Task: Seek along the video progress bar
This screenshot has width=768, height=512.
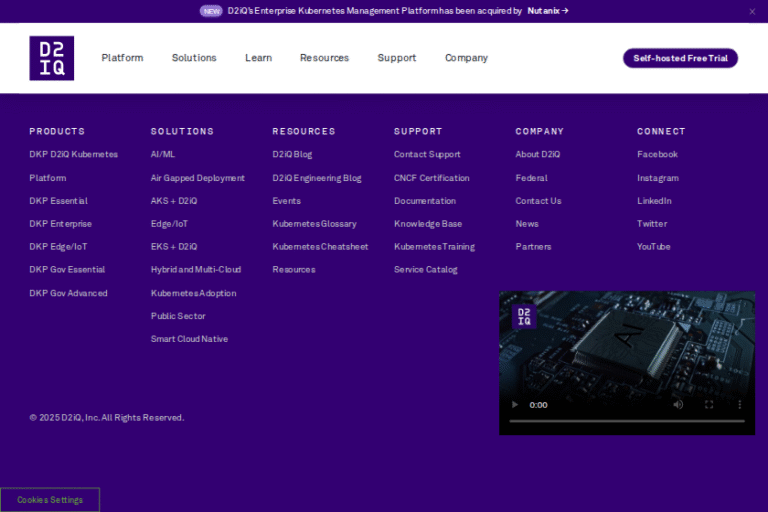Action: [627, 421]
